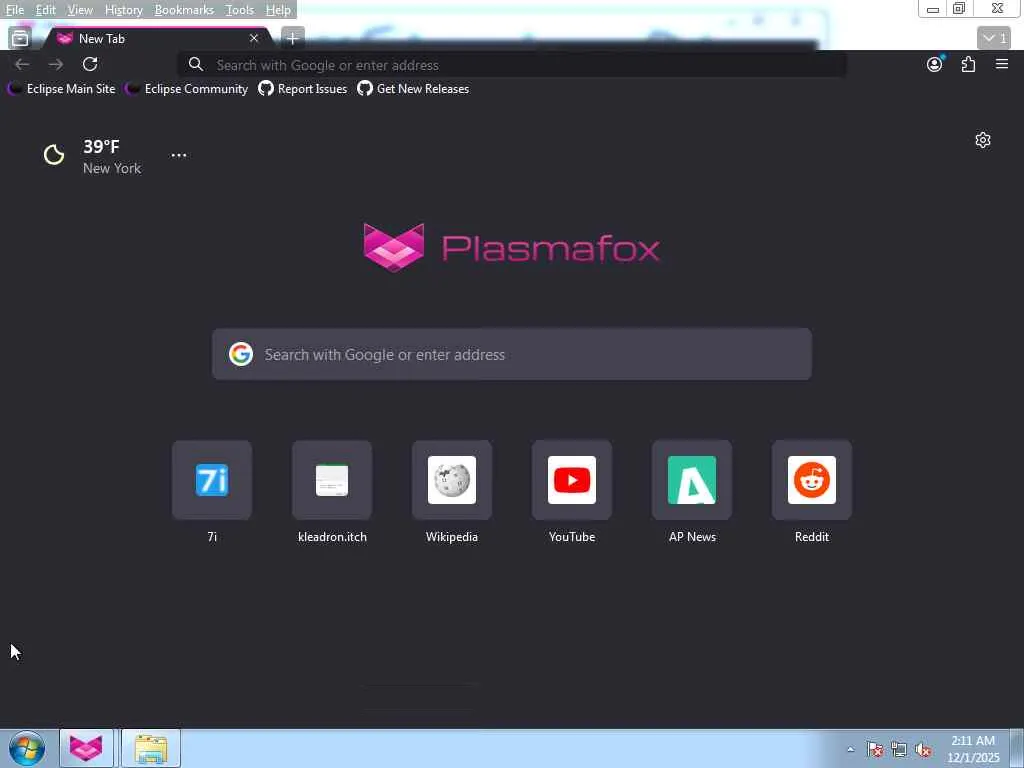The height and width of the screenshot is (768, 1024).
Task: Click the Reddit label text
Action: point(812,537)
